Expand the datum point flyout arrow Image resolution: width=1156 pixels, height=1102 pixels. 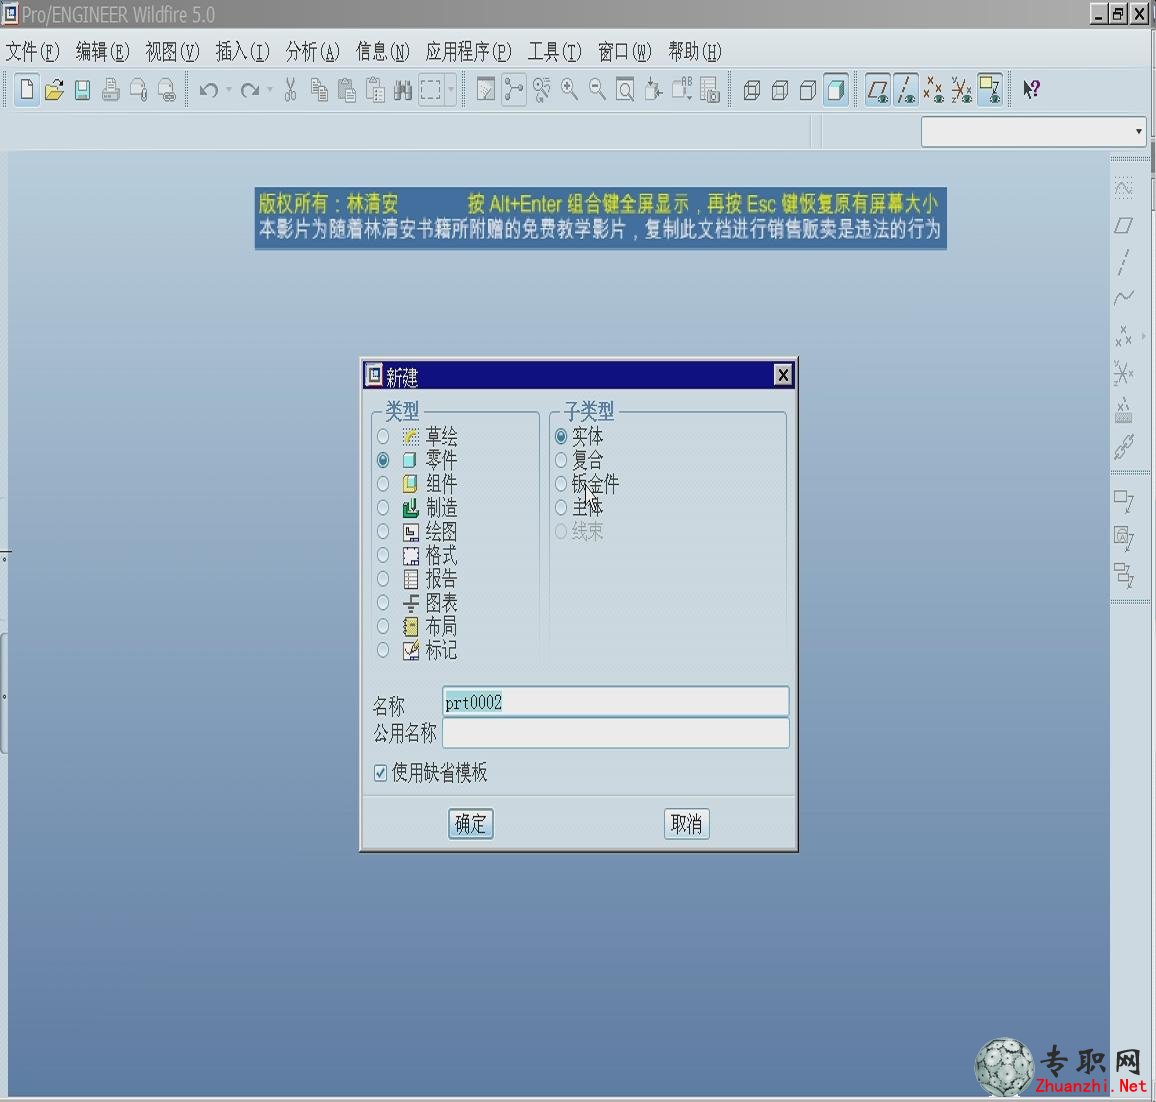1143,336
